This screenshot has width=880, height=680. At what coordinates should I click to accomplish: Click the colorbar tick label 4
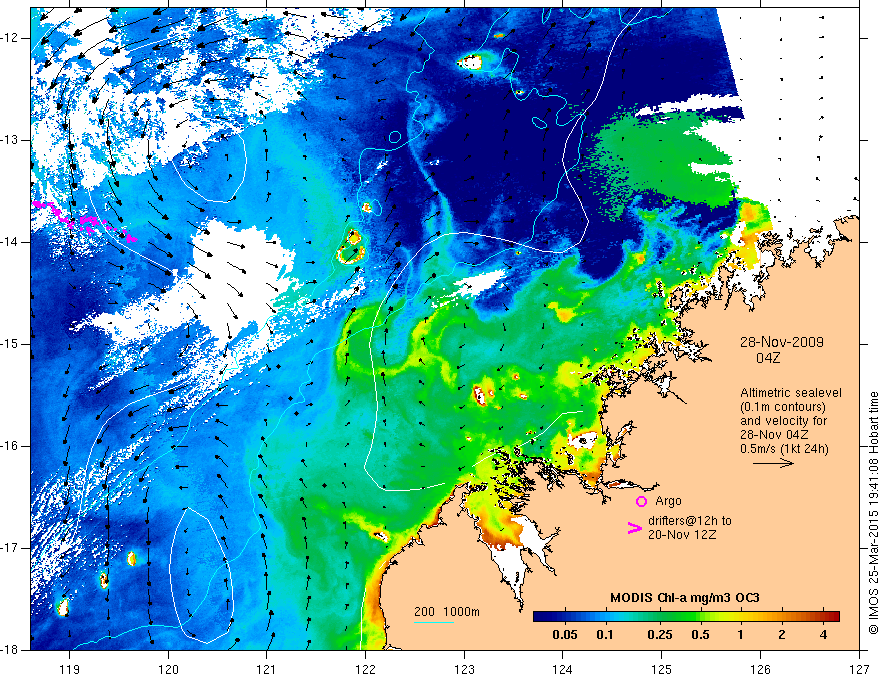click(823, 635)
